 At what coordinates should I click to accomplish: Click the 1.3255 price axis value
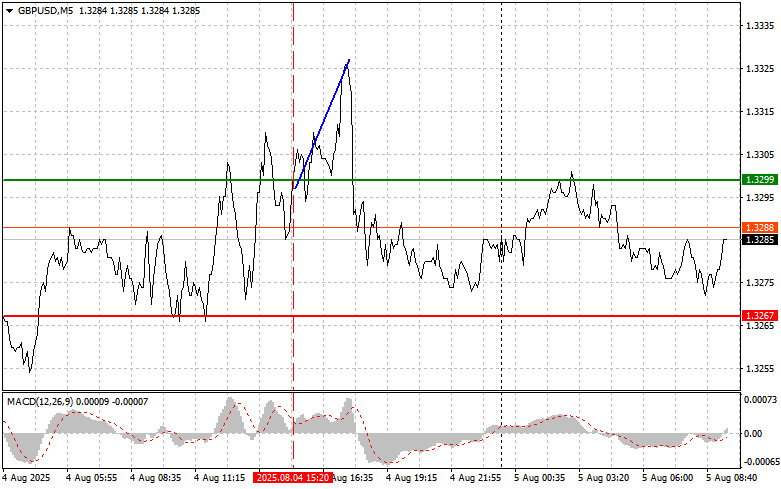tap(760, 368)
